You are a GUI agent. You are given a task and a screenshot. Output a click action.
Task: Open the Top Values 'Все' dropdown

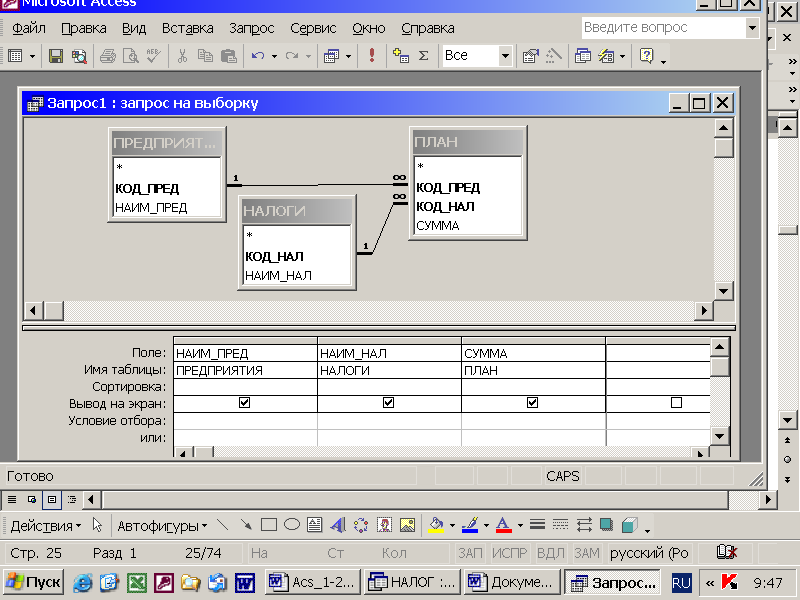click(505, 56)
